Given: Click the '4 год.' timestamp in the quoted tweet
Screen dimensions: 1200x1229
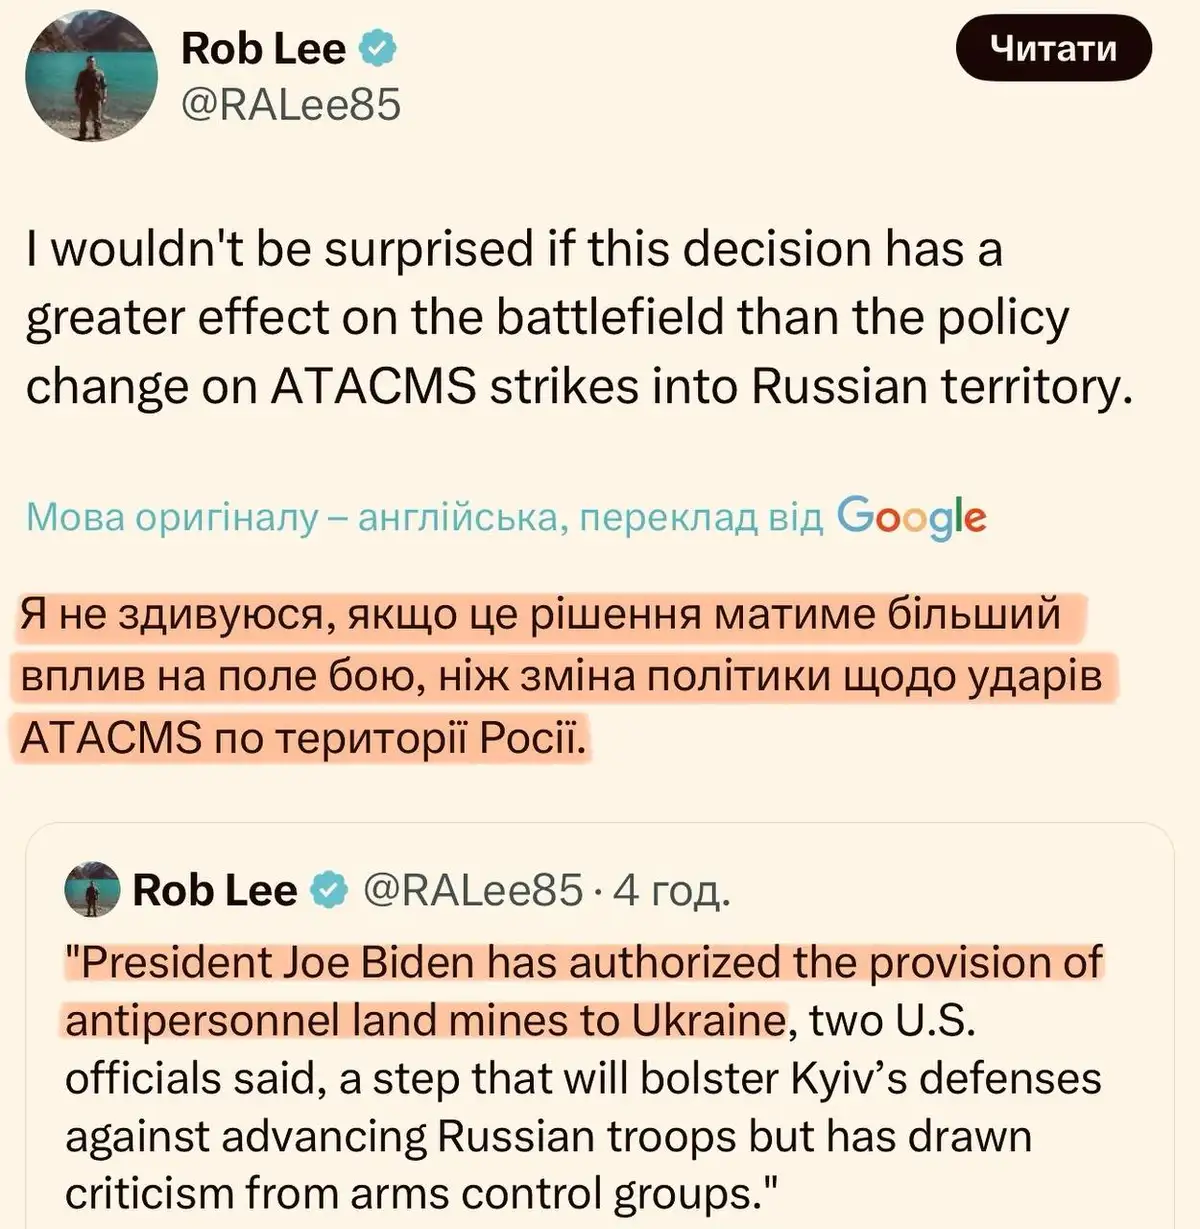Looking at the screenshot, I should coord(672,890).
